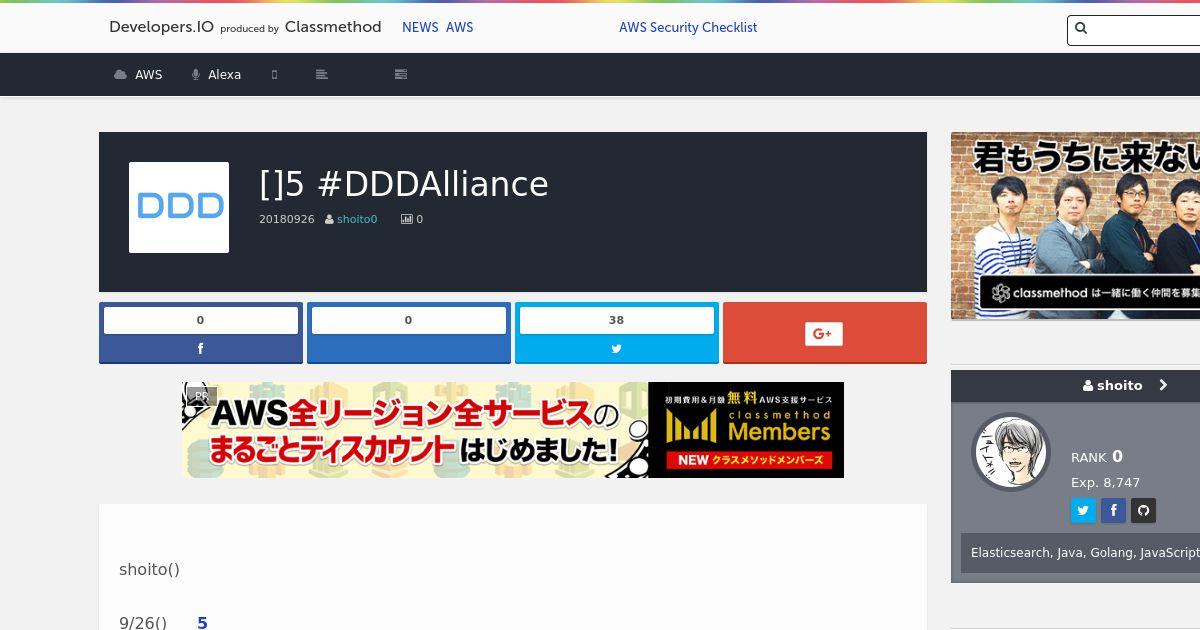The image size is (1200, 630).
Task: Open the Developers.IO home logo
Action: [245, 27]
